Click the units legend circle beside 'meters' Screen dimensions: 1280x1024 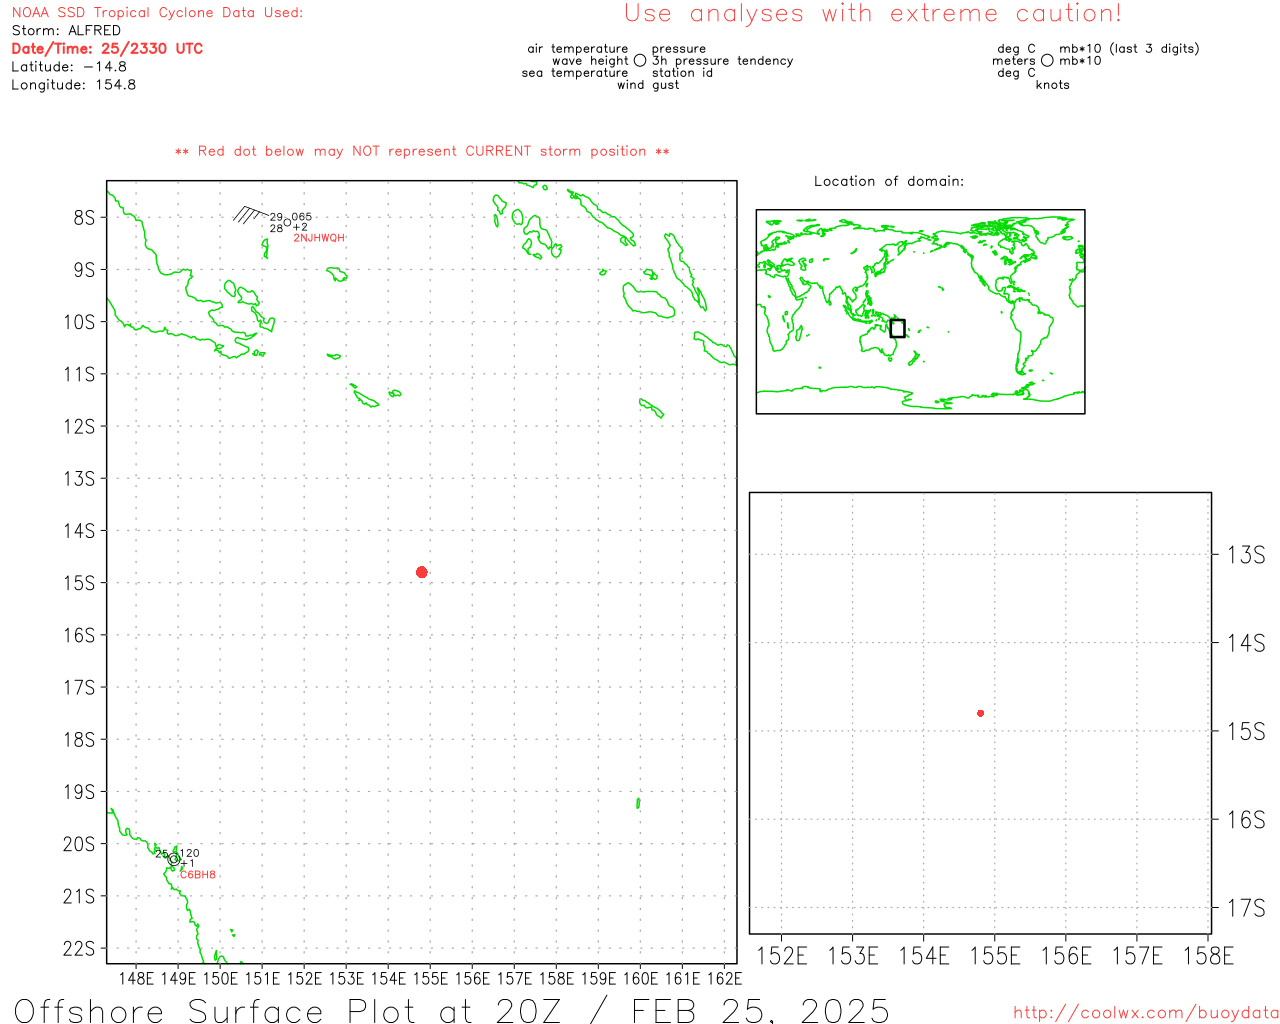(x=1047, y=61)
